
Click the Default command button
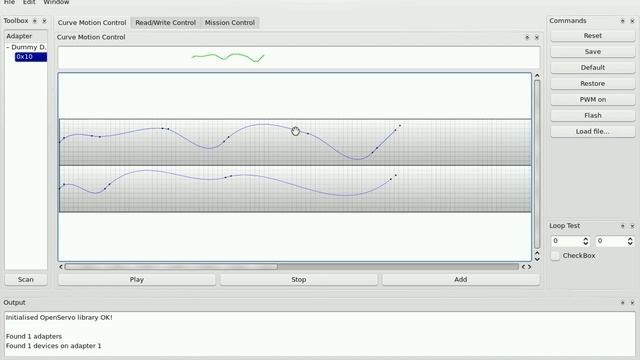(593, 68)
